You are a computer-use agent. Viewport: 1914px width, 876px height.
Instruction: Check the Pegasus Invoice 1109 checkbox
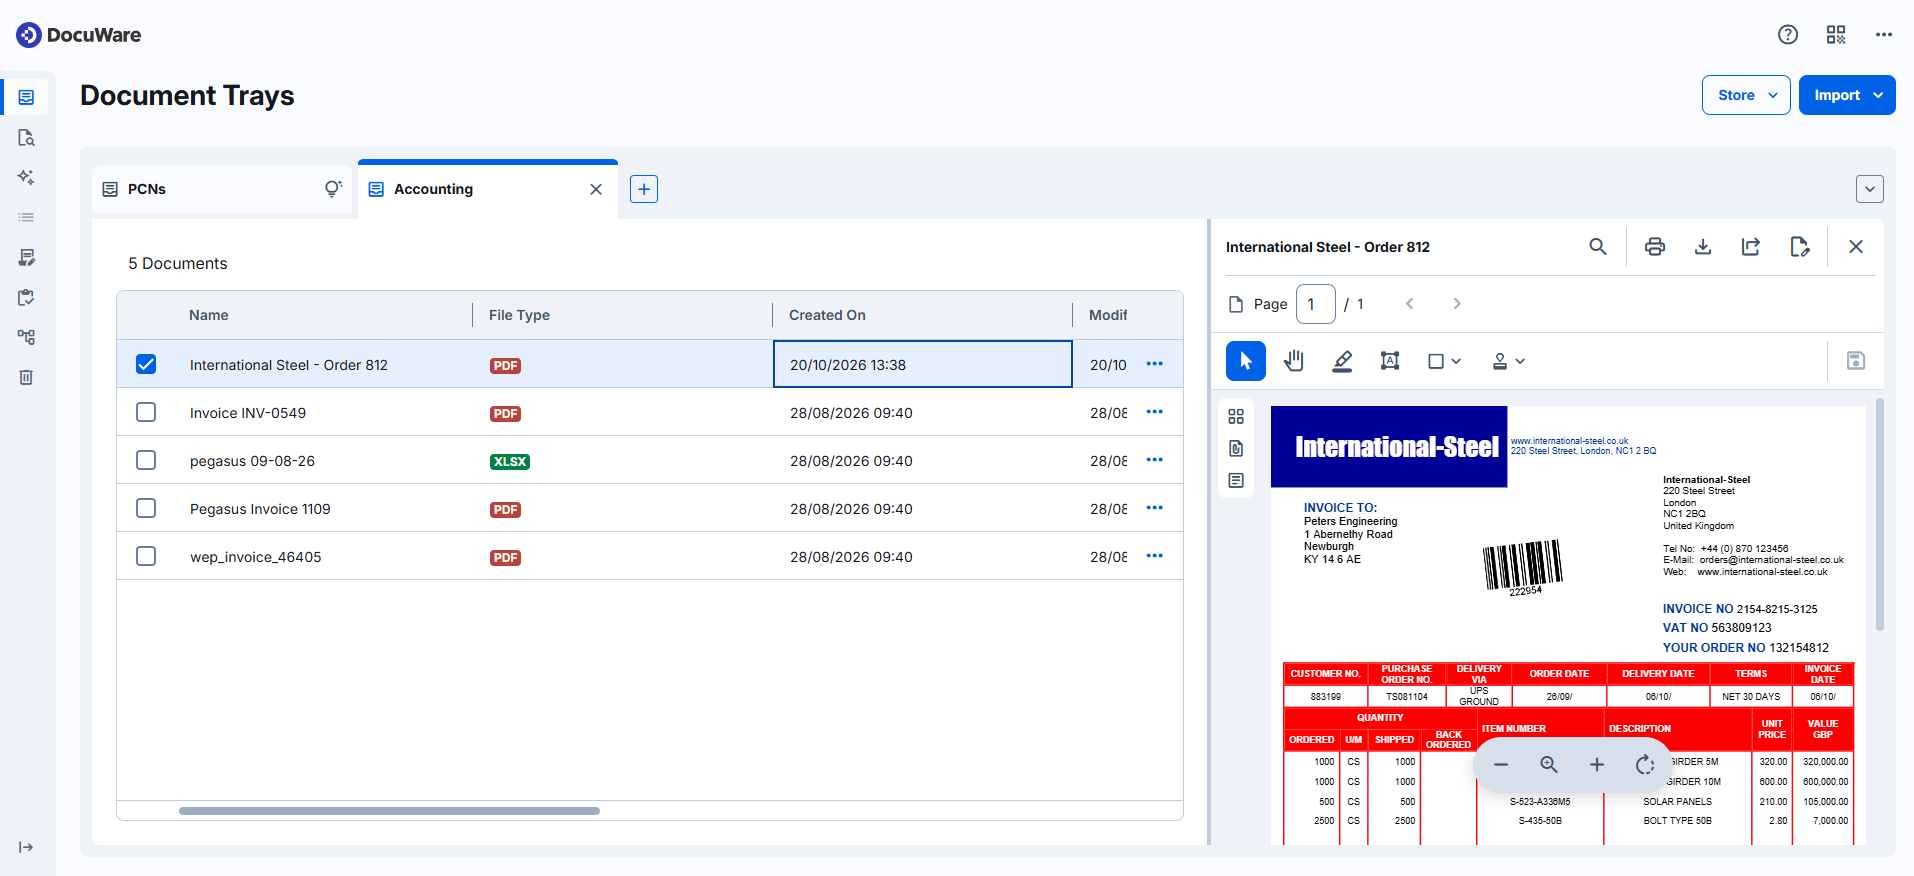click(146, 508)
